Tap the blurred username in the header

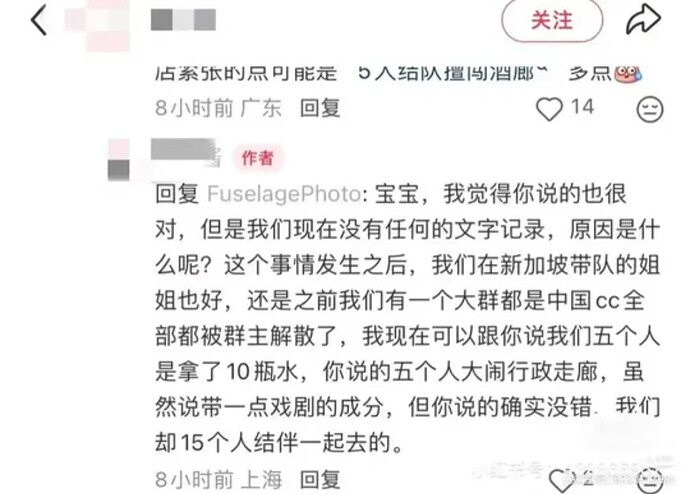coord(183,20)
